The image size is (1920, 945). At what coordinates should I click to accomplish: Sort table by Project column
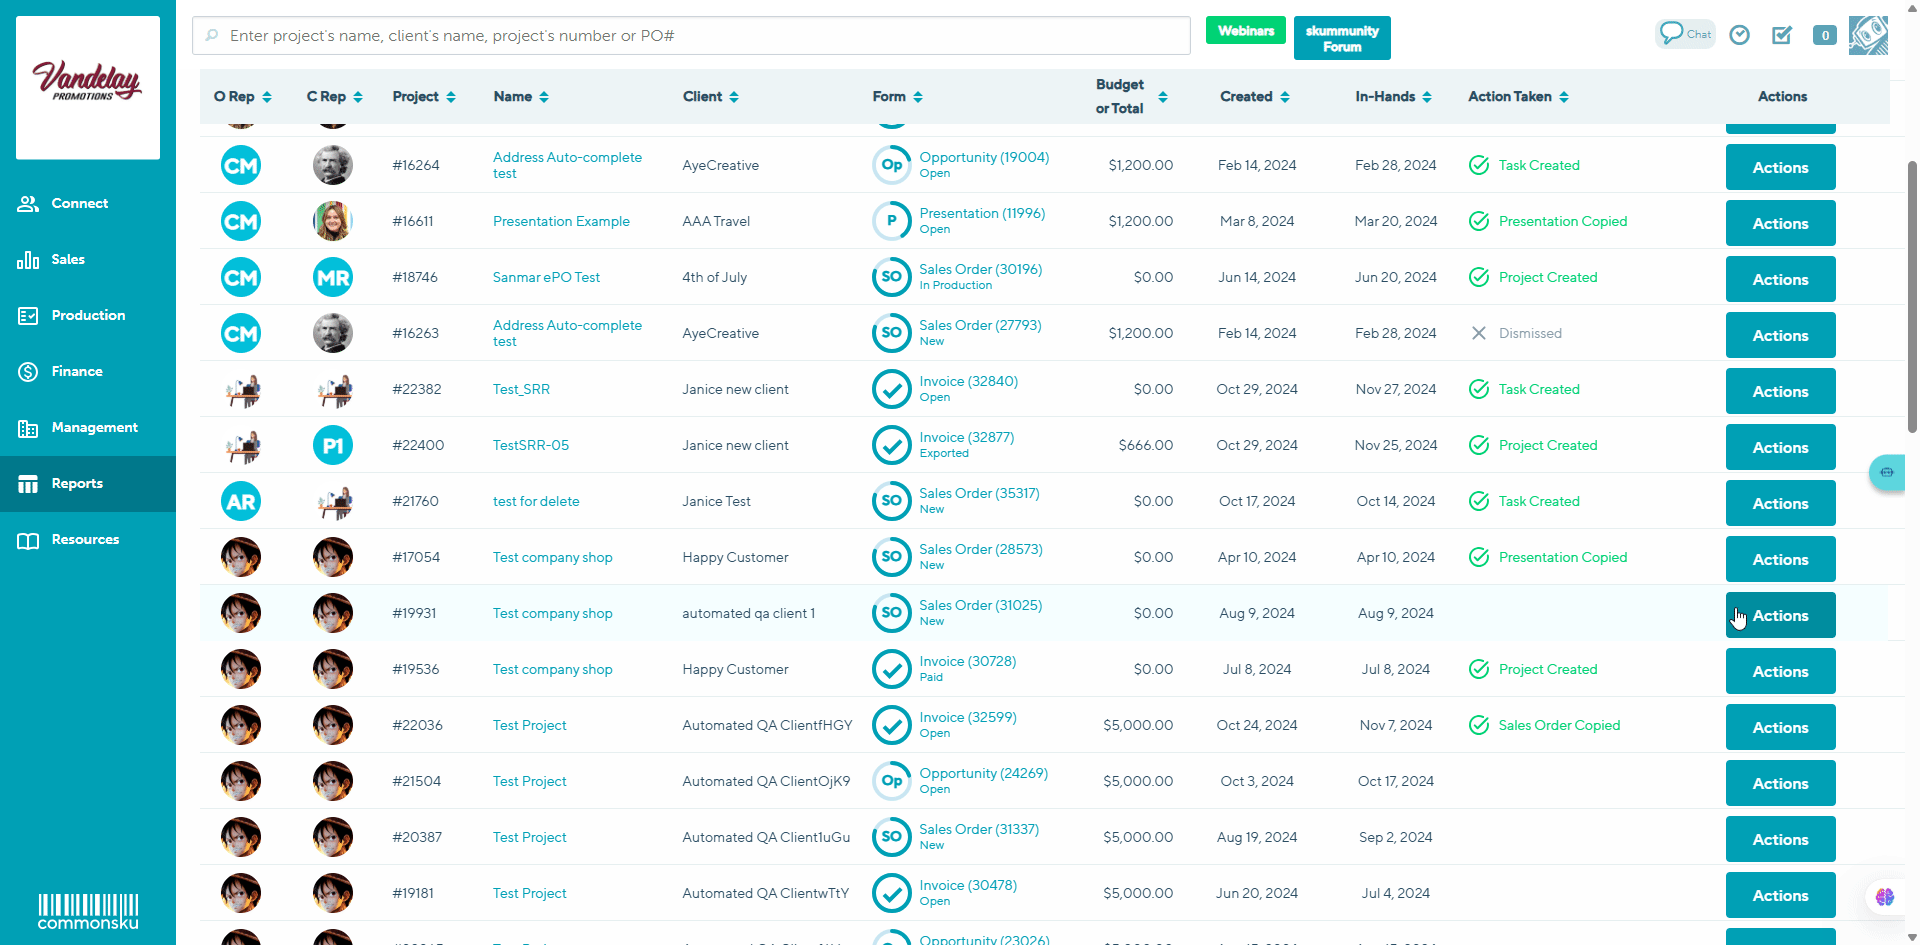point(424,97)
